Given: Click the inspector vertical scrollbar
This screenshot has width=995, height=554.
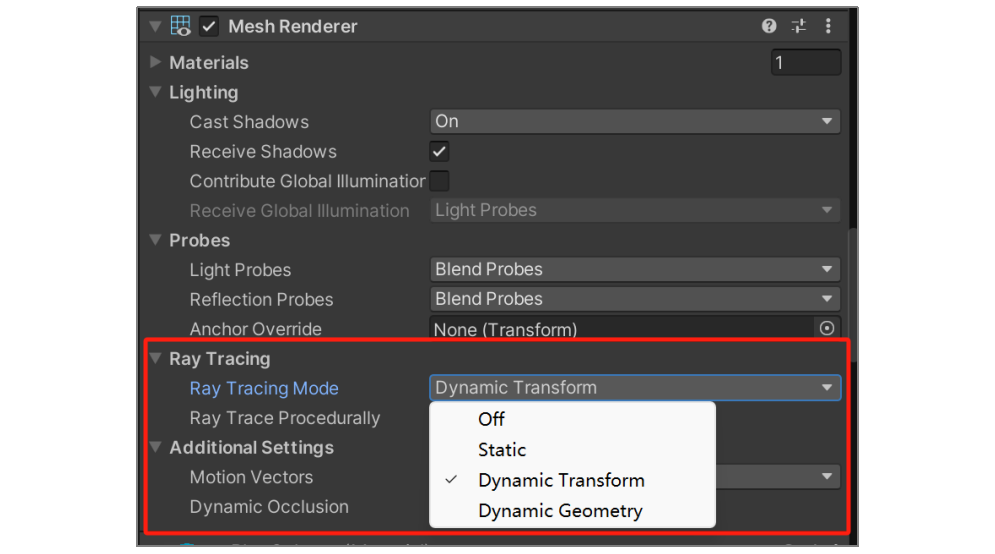Looking at the screenshot, I should (x=853, y=295).
